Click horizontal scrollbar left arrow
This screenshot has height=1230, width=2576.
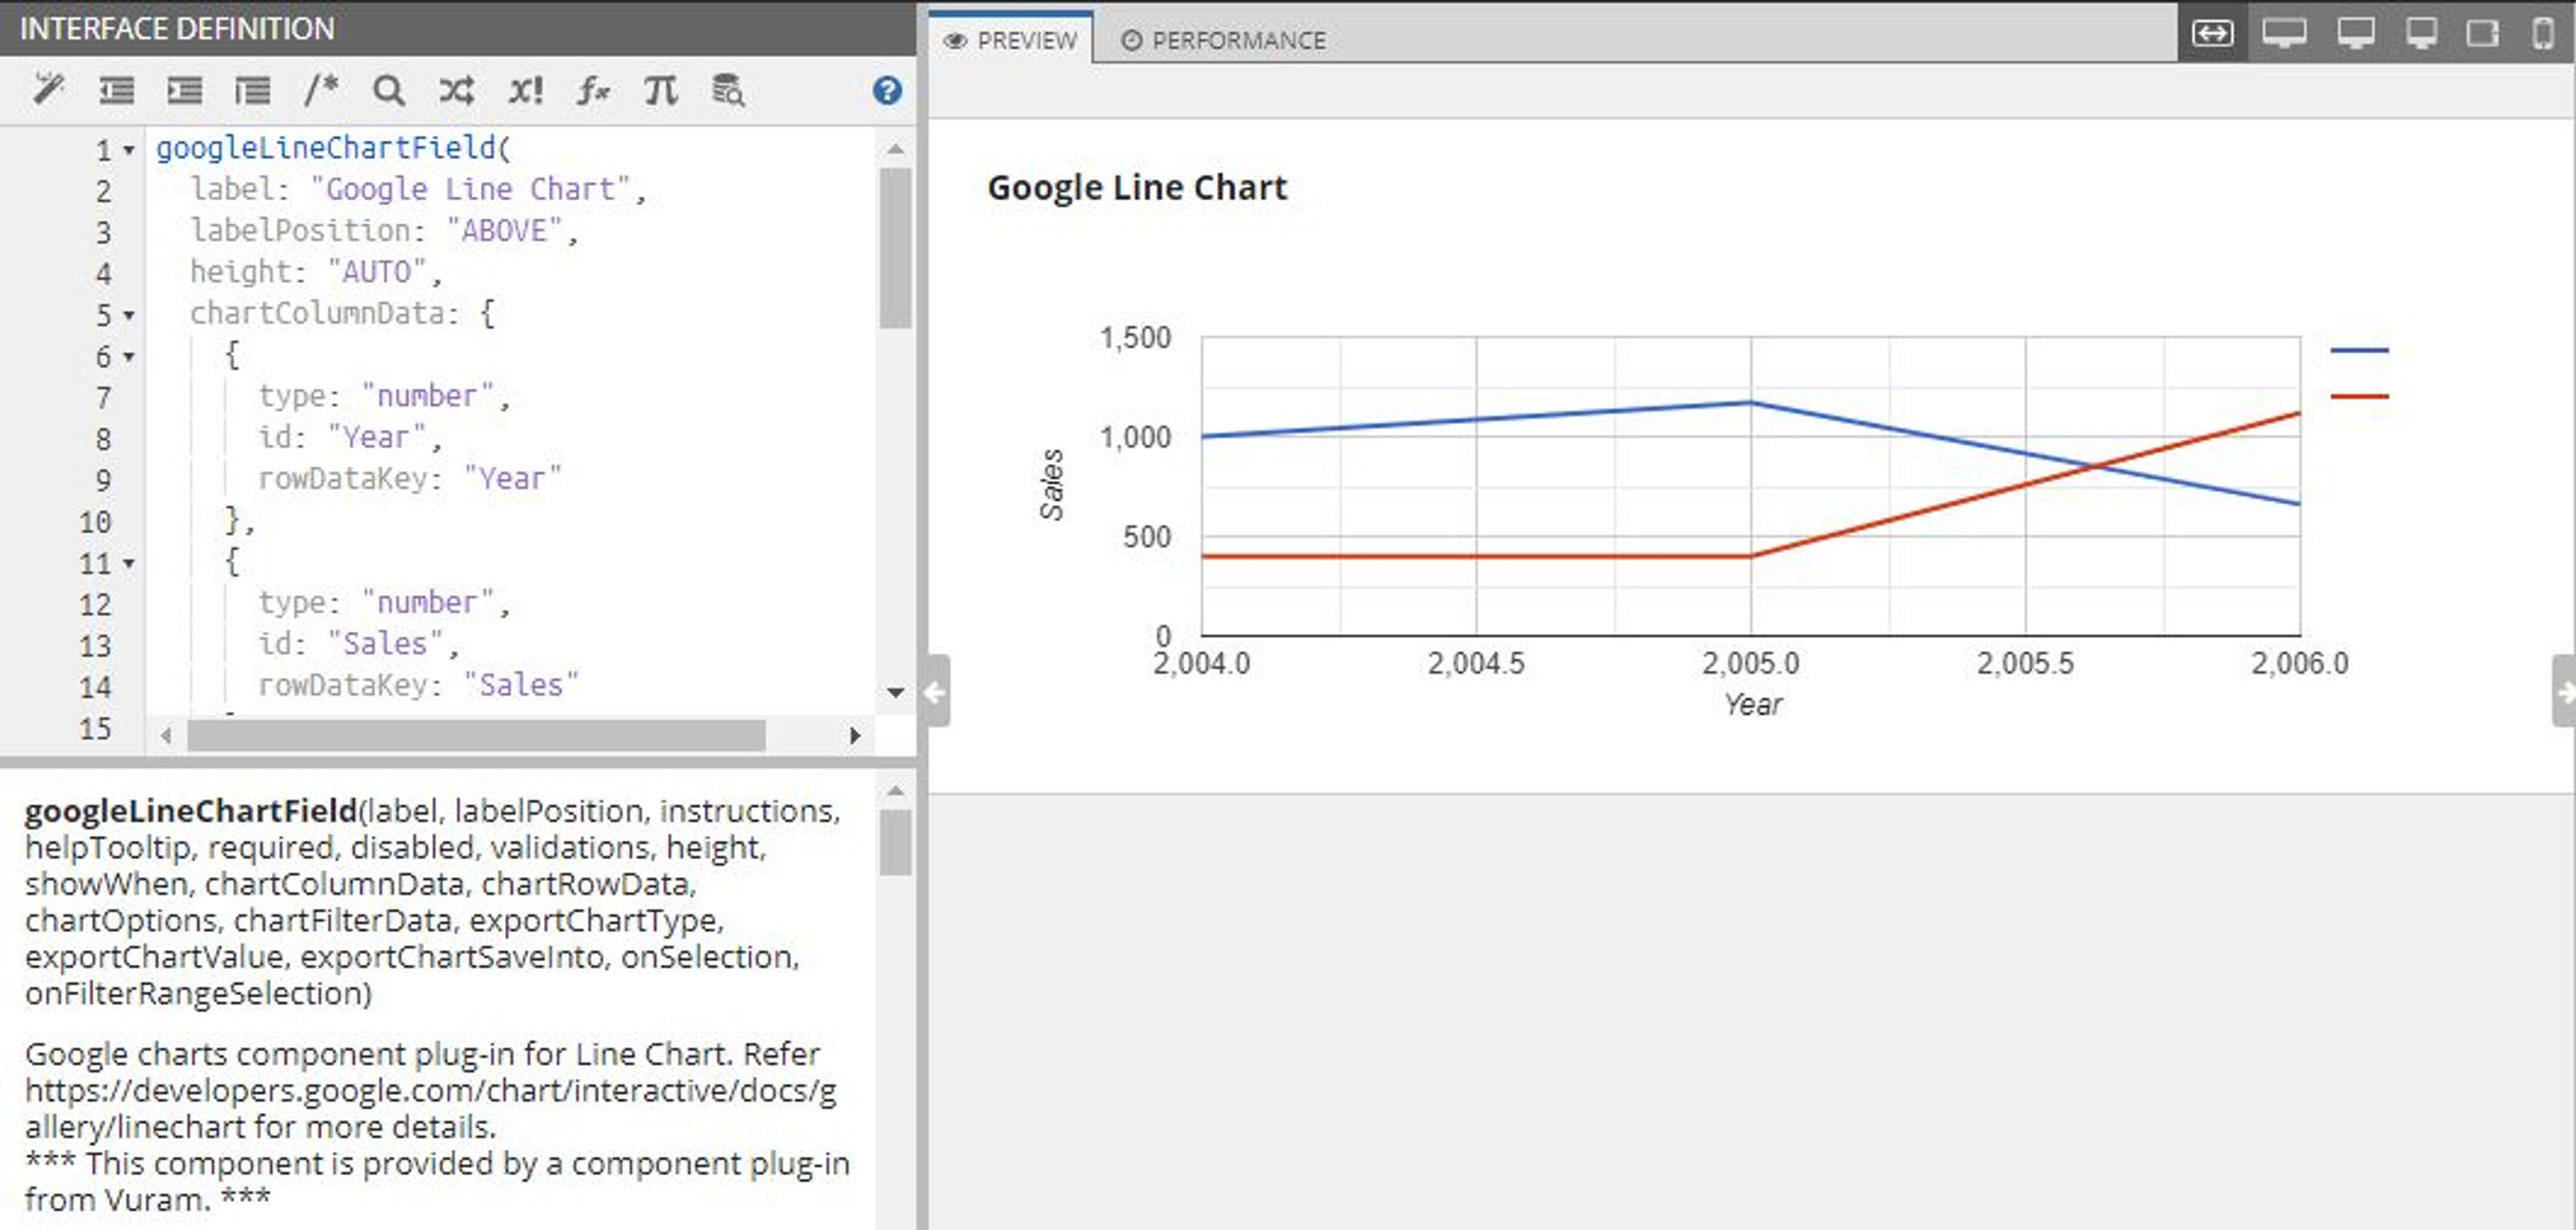tap(166, 736)
